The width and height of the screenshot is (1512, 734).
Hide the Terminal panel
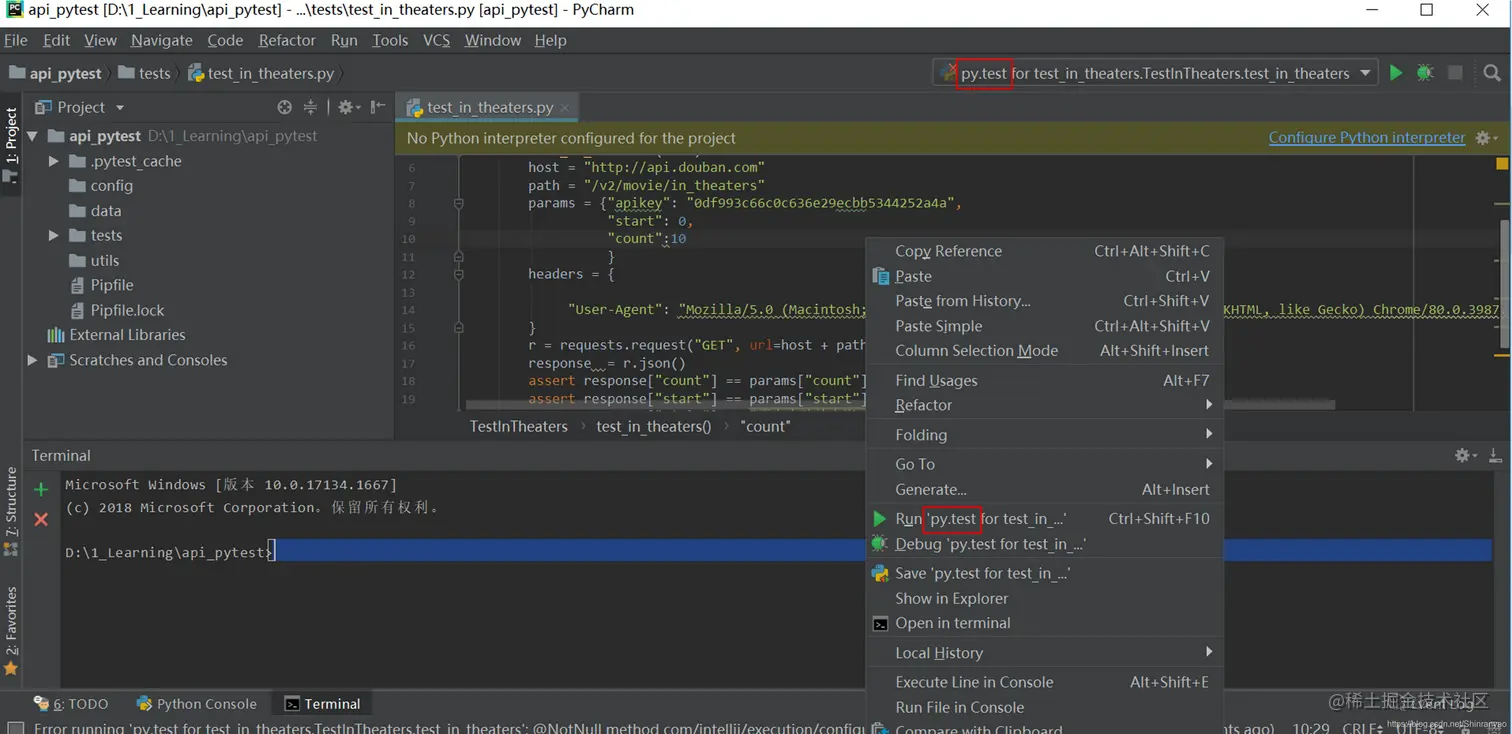[1495, 455]
